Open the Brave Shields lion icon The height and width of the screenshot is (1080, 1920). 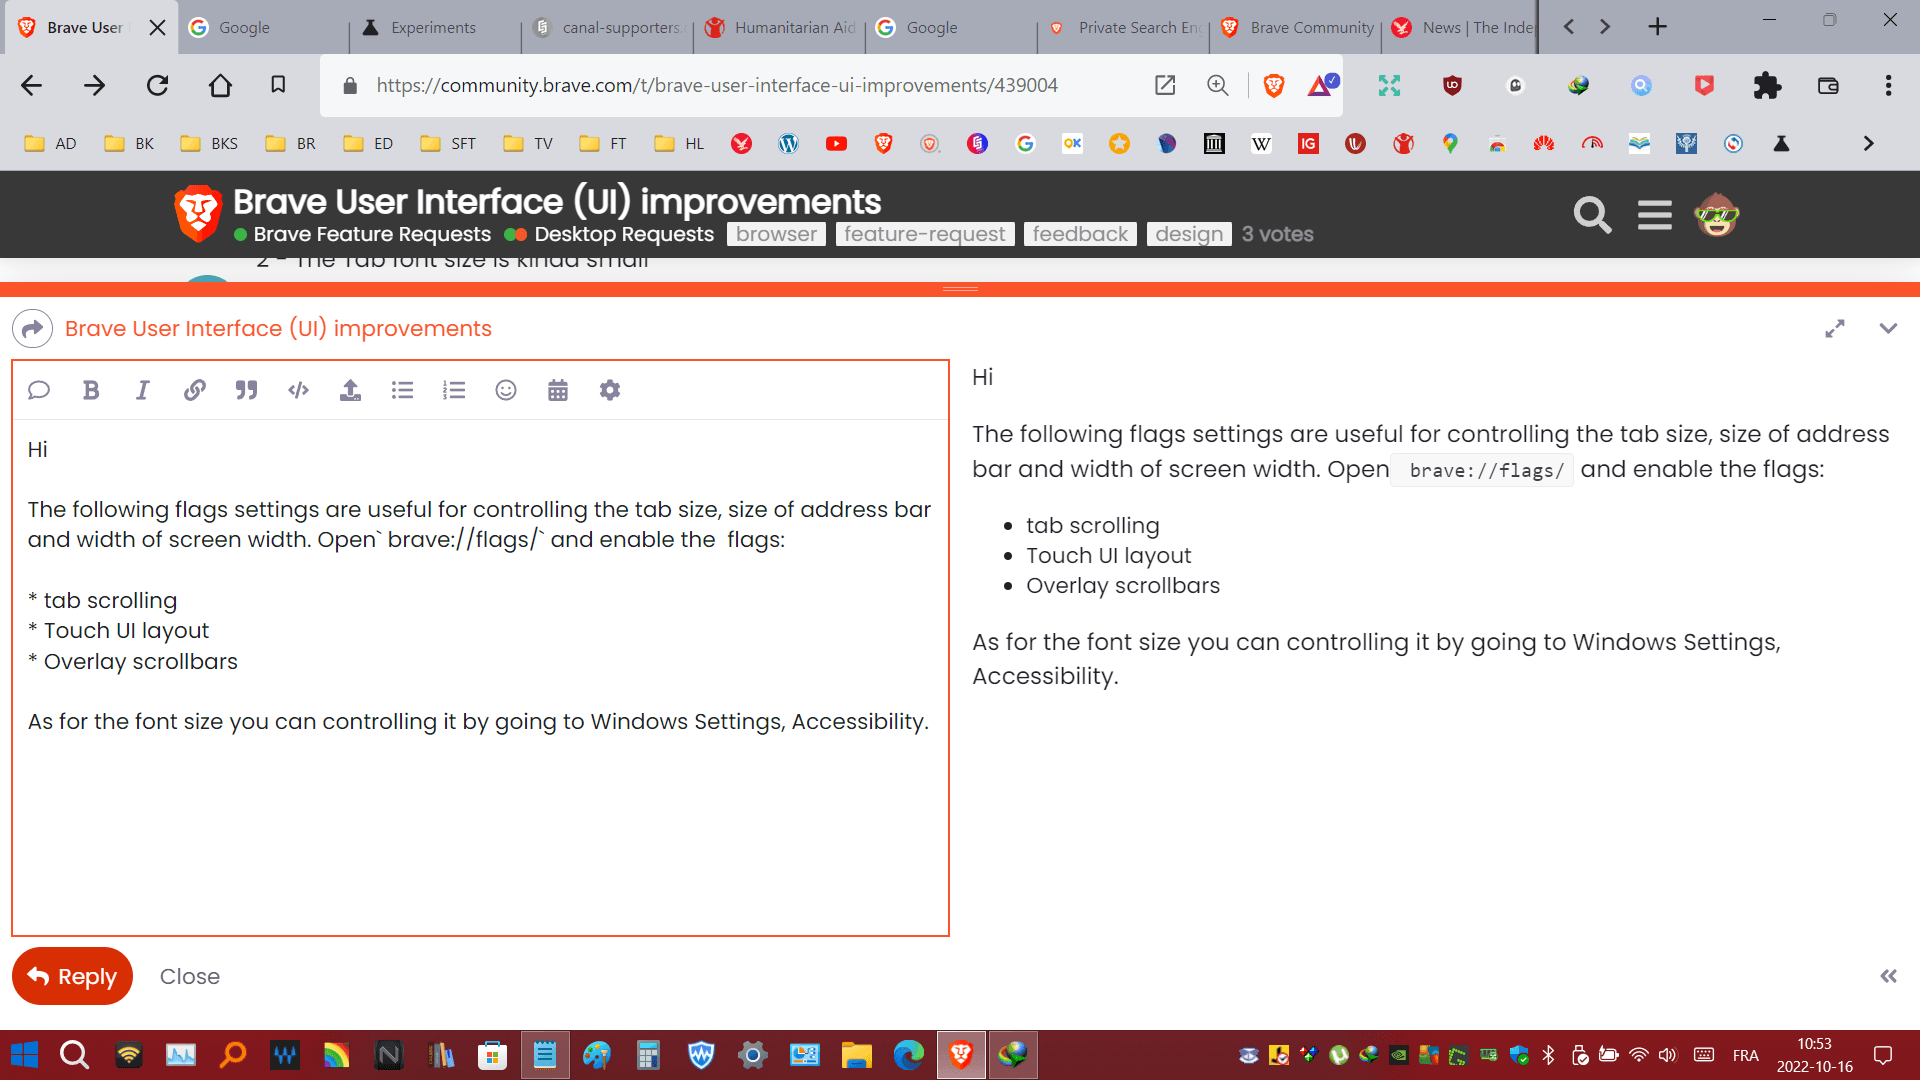[1274, 85]
